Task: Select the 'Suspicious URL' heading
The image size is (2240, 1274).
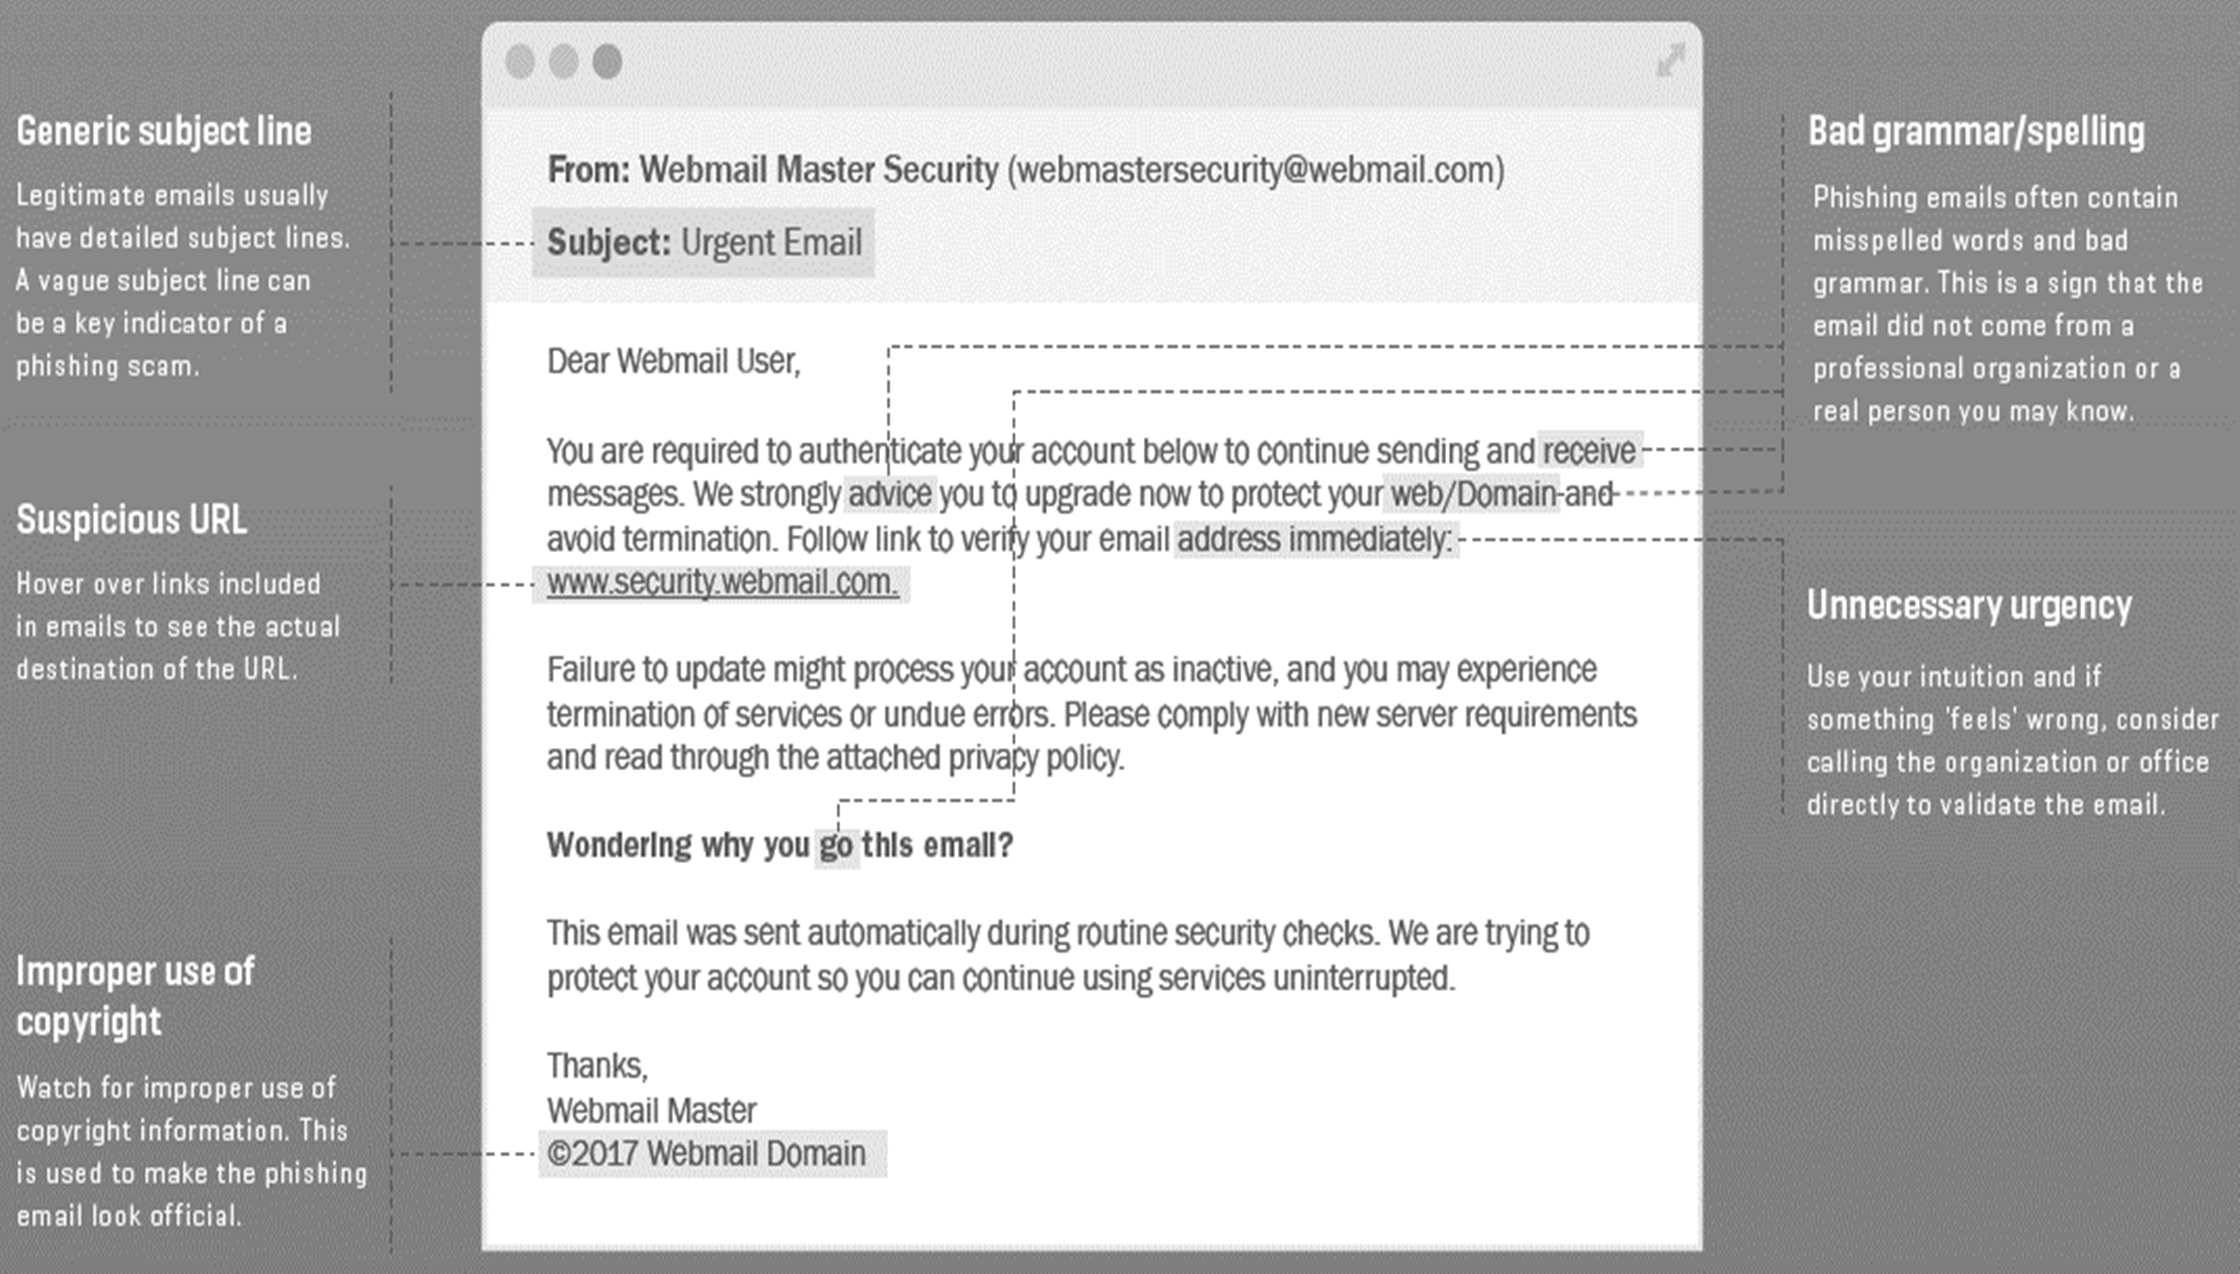Action: pyautogui.click(x=131, y=520)
